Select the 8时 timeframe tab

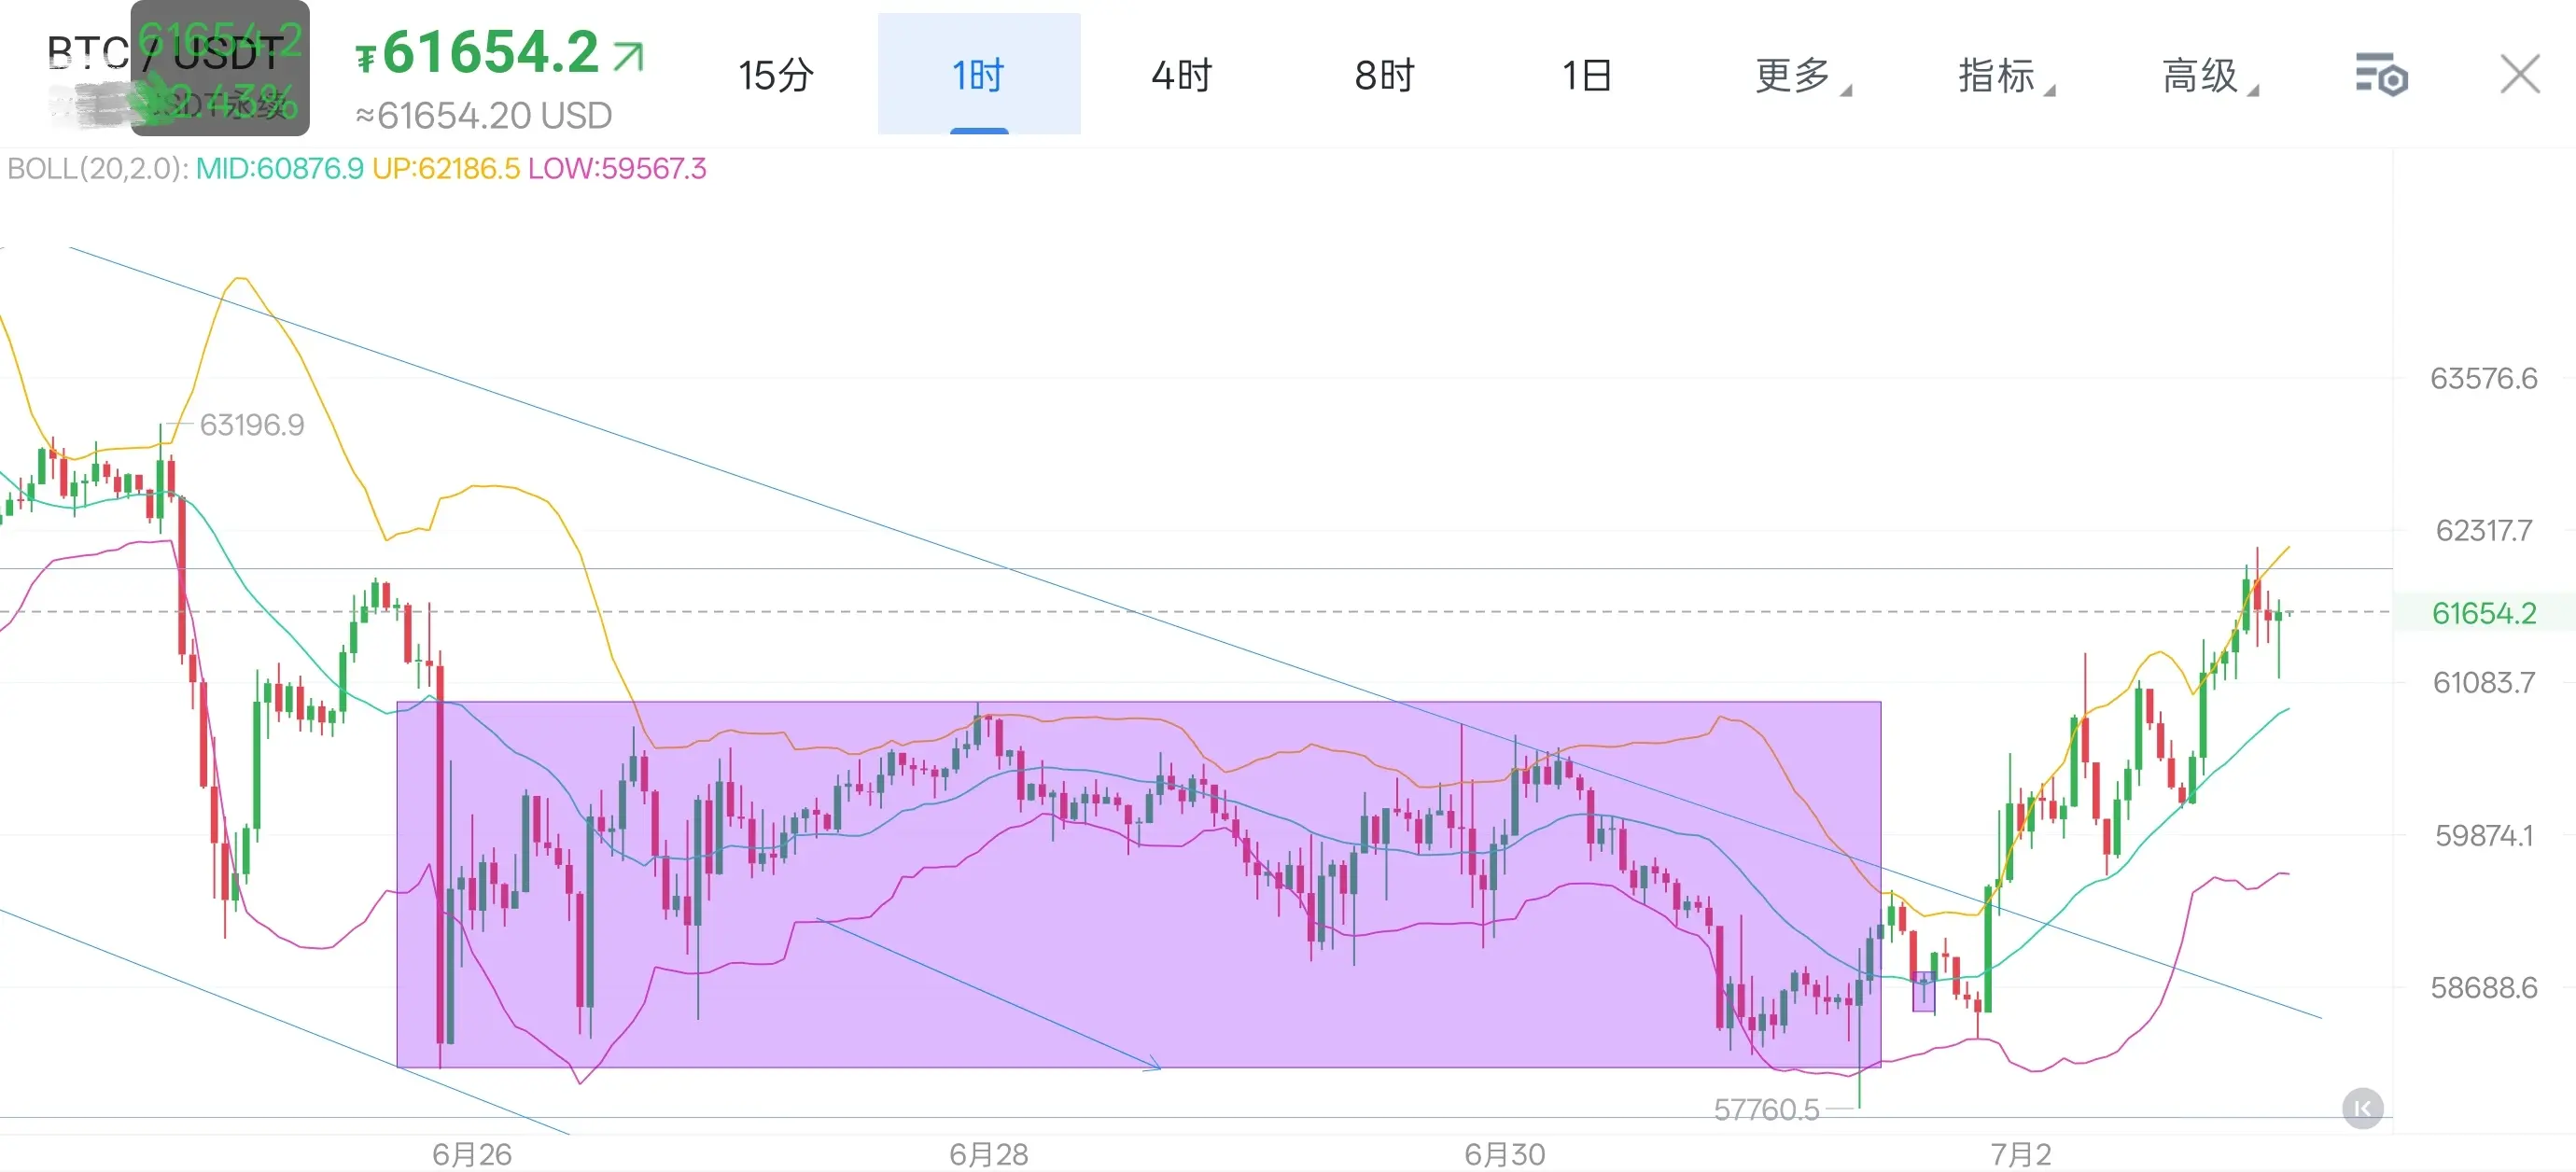click(x=1384, y=75)
